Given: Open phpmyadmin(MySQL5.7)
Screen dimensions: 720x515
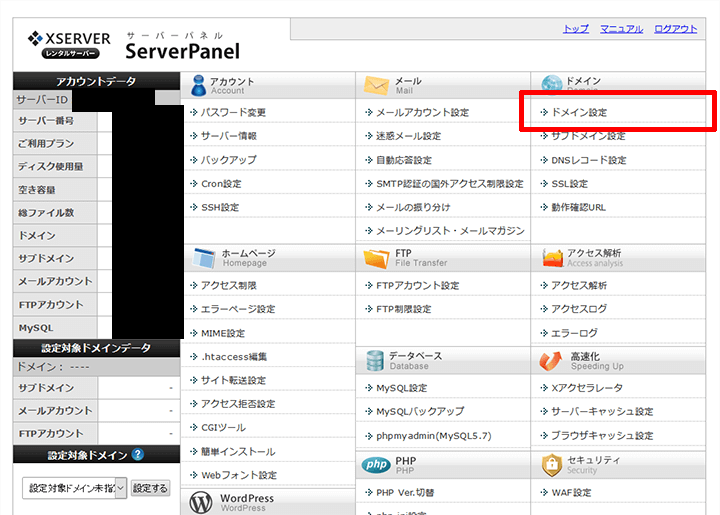Looking at the screenshot, I should coord(434,436).
